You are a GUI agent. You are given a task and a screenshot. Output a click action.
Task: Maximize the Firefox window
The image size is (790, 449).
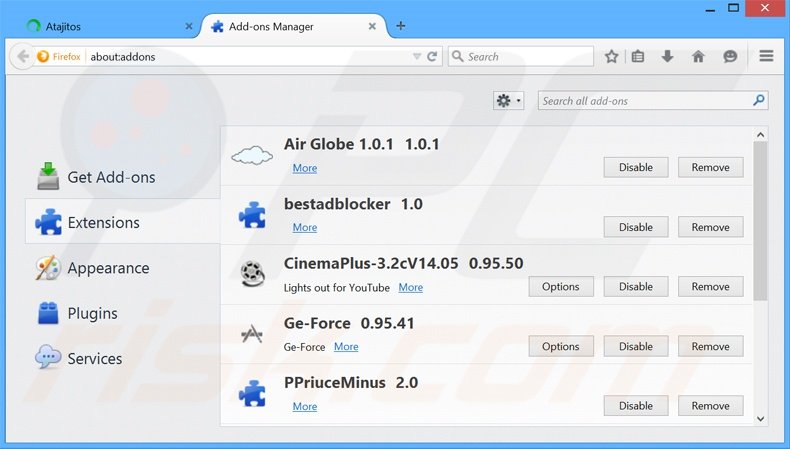pos(734,8)
